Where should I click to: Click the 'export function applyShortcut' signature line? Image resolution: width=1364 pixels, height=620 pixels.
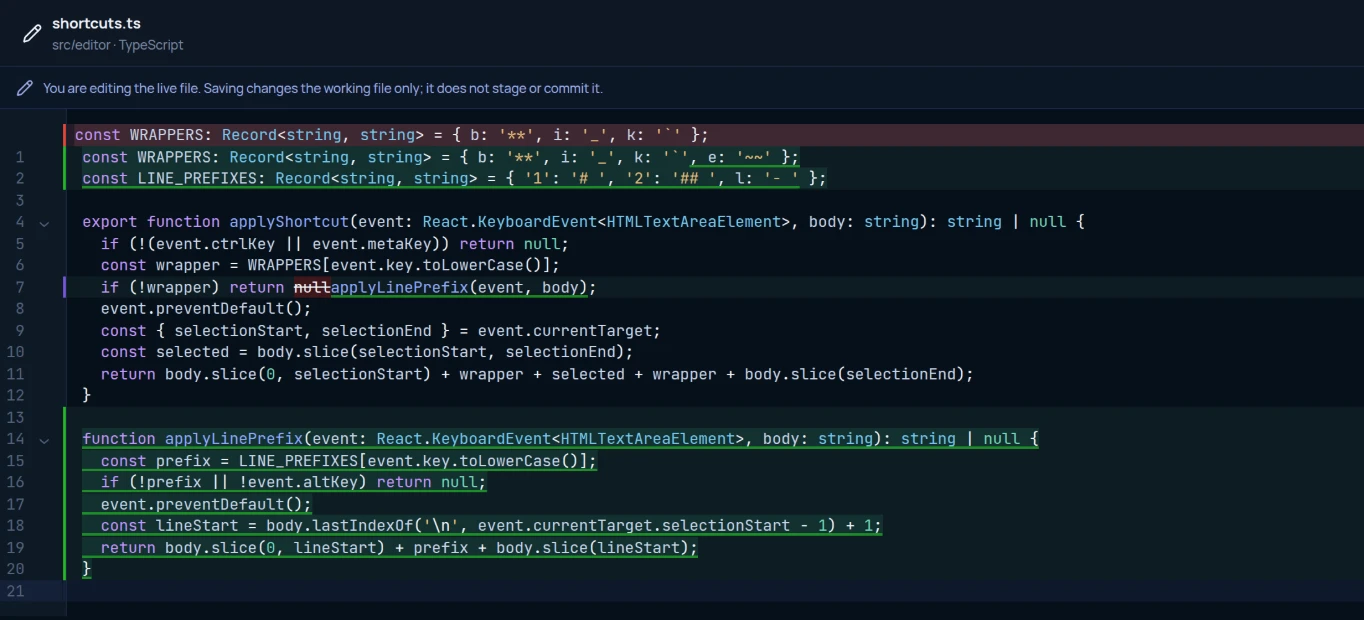[583, 222]
